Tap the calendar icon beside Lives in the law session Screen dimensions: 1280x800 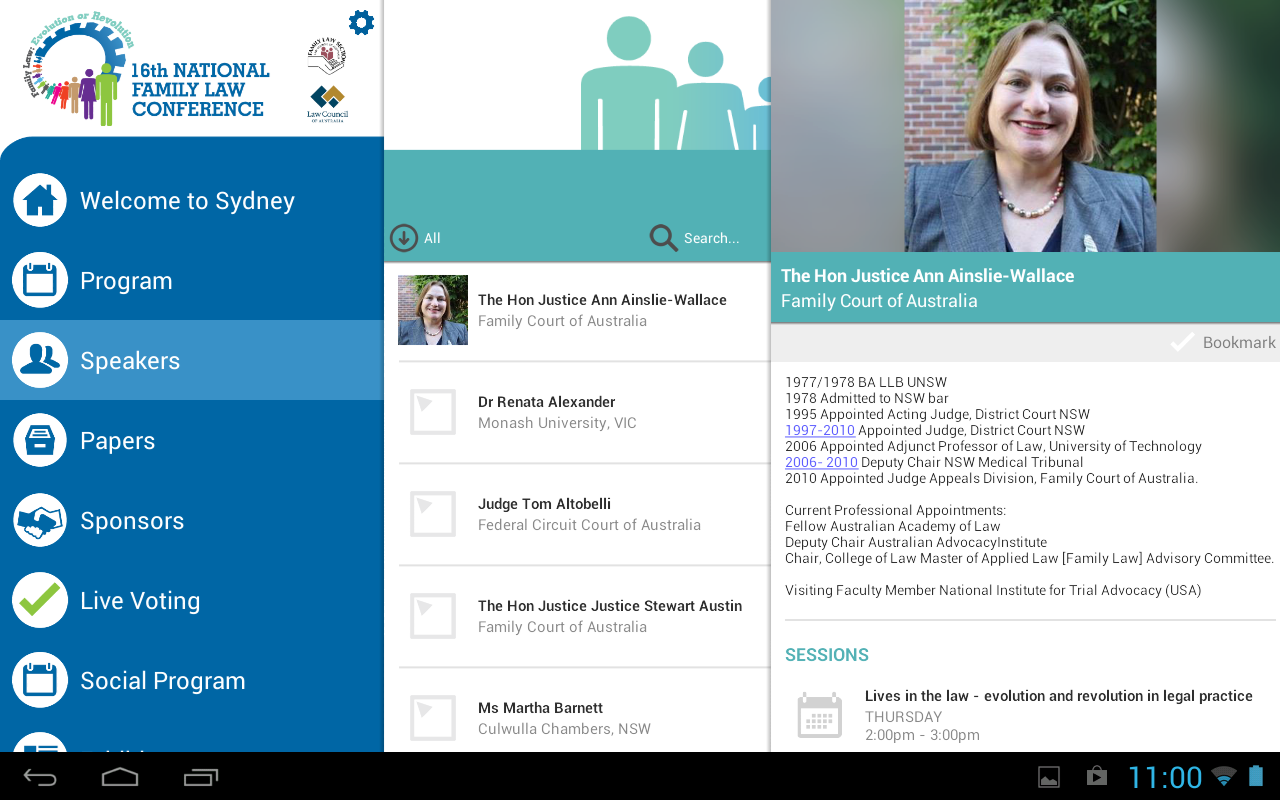point(820,715)
